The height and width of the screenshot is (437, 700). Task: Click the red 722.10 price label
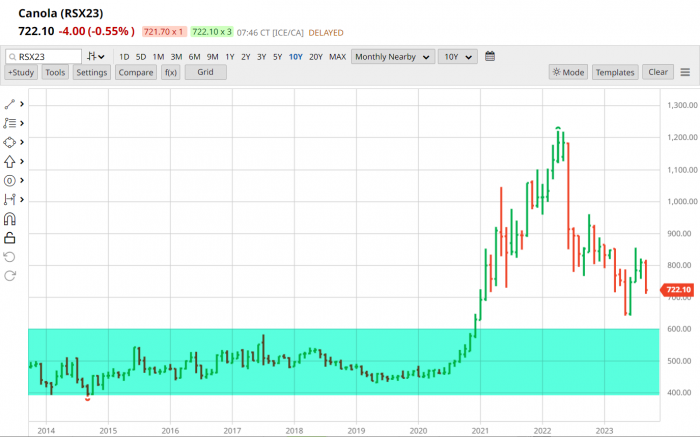676,290
